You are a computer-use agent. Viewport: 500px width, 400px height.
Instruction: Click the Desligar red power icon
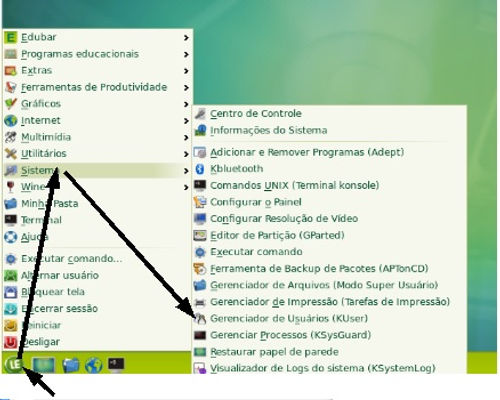pyautogui.click(x=11, y=342)
